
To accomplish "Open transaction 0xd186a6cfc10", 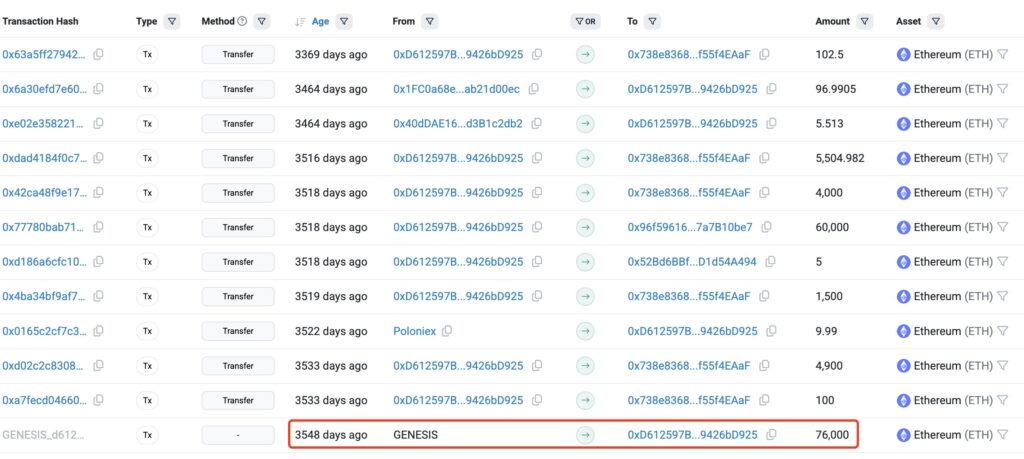I will coord(44,262).
